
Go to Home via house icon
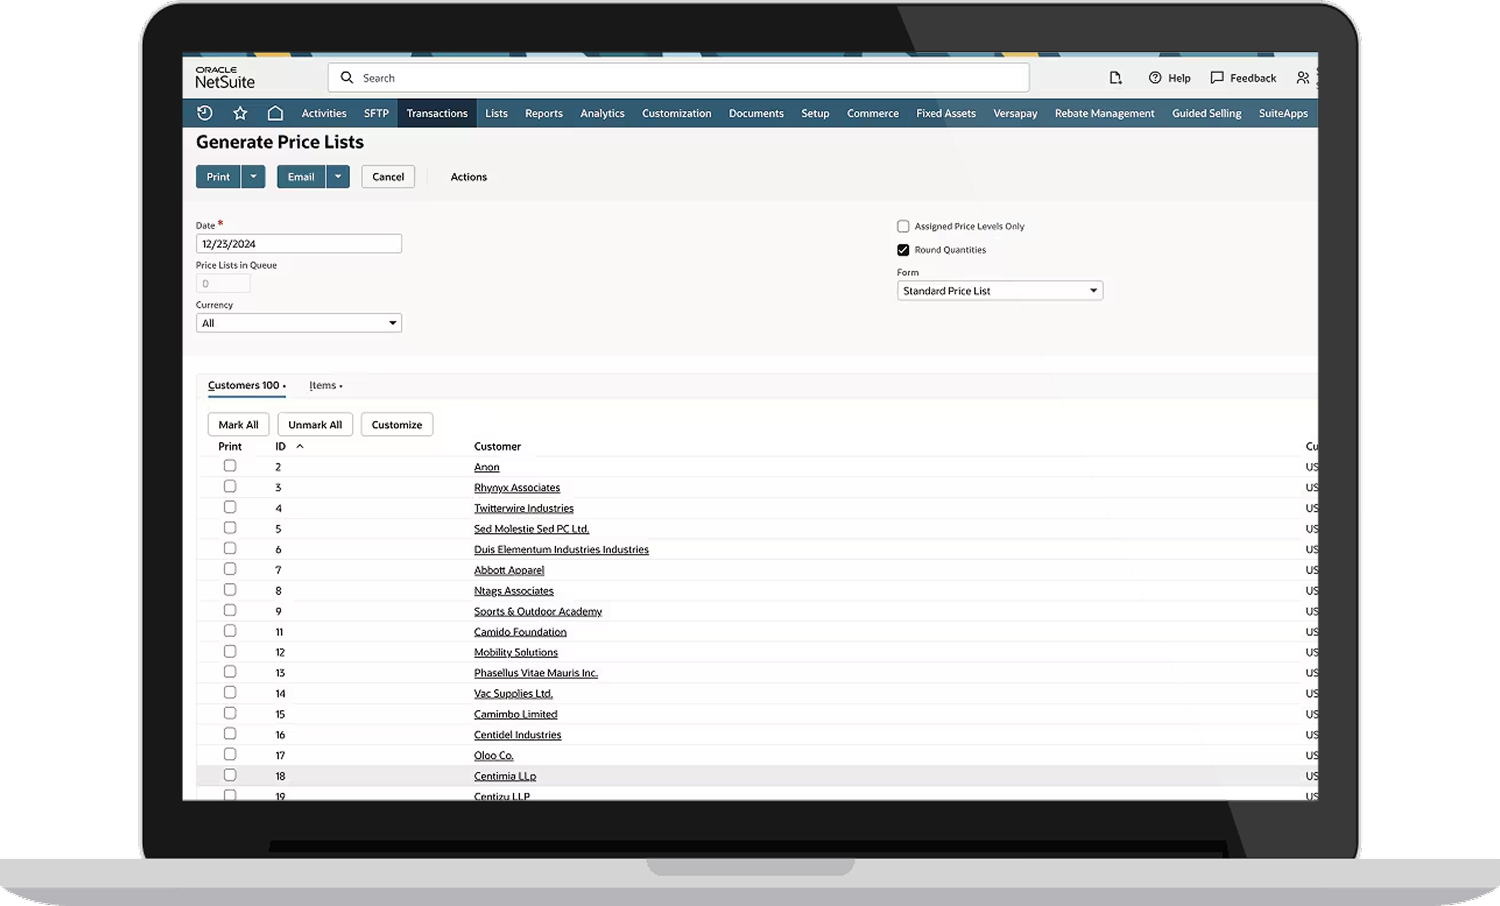[x=275, y=113]
